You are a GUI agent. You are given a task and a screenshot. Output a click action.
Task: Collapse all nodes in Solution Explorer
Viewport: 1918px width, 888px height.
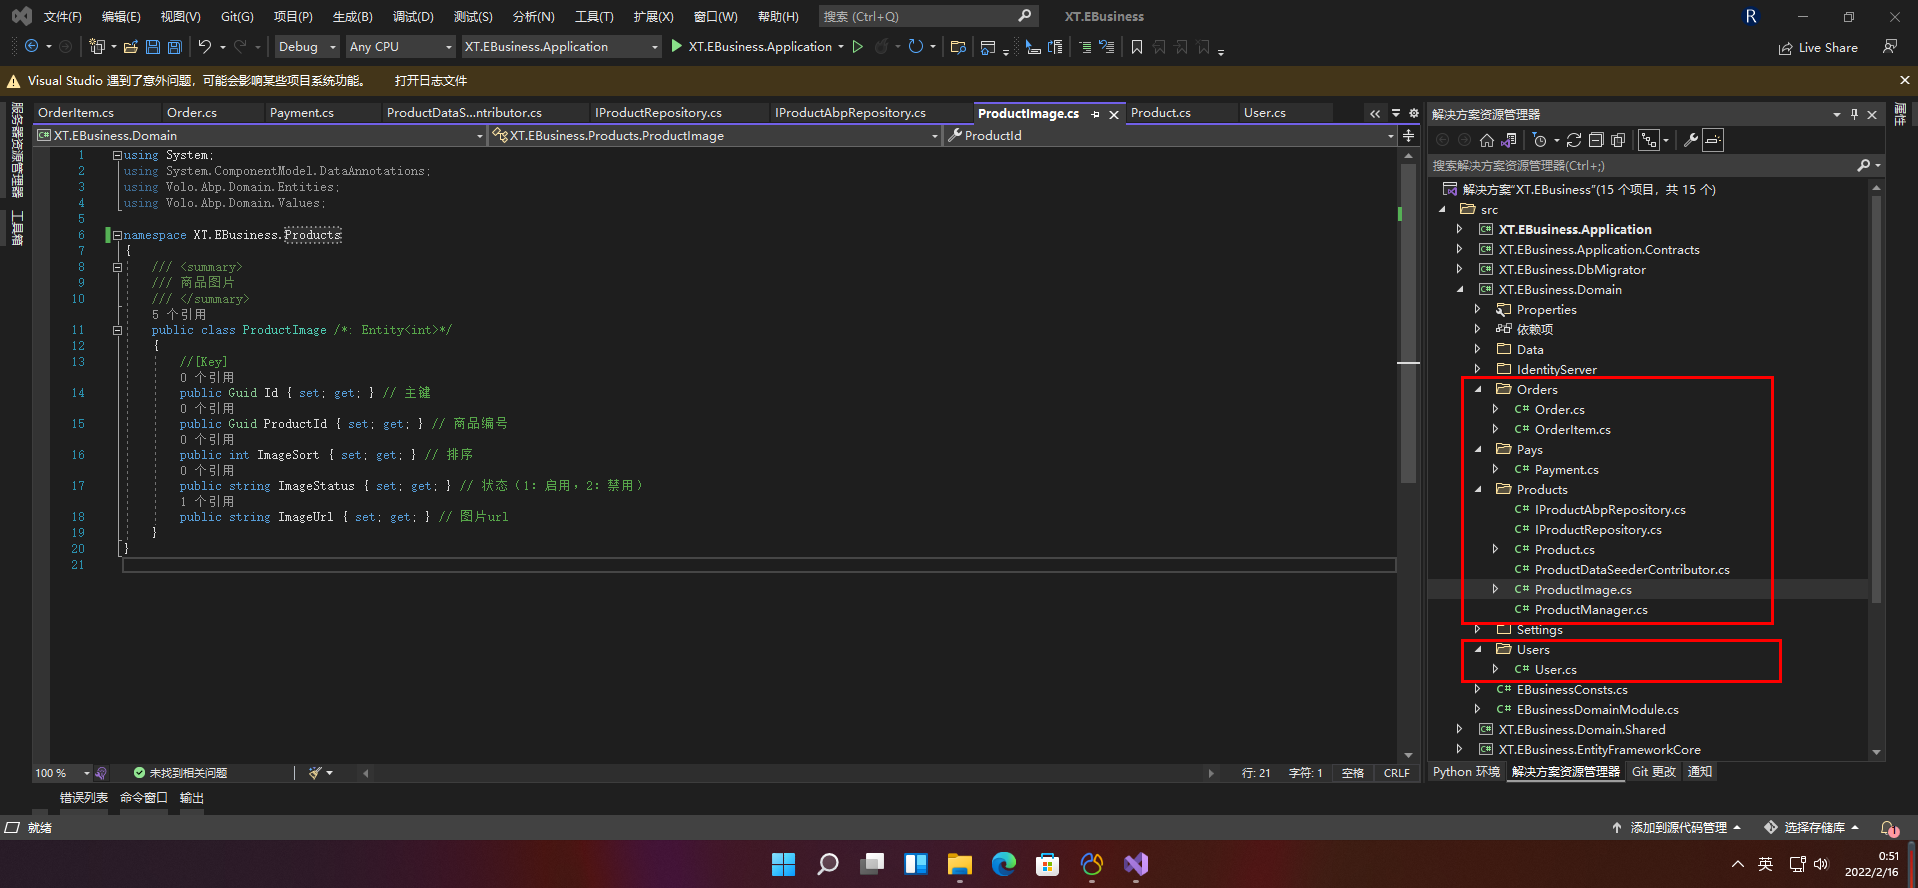click(x=1596, y=140)
